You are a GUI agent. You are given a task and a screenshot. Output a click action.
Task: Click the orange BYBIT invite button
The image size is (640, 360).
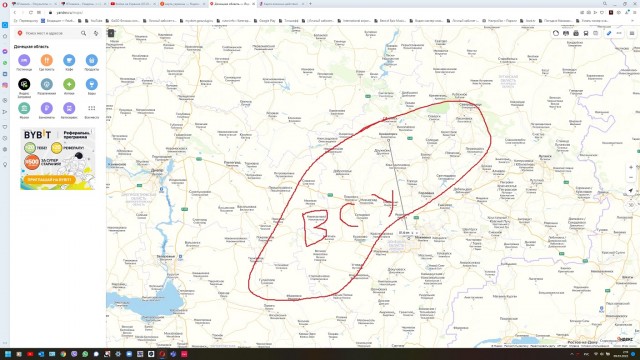pos(49,180)
